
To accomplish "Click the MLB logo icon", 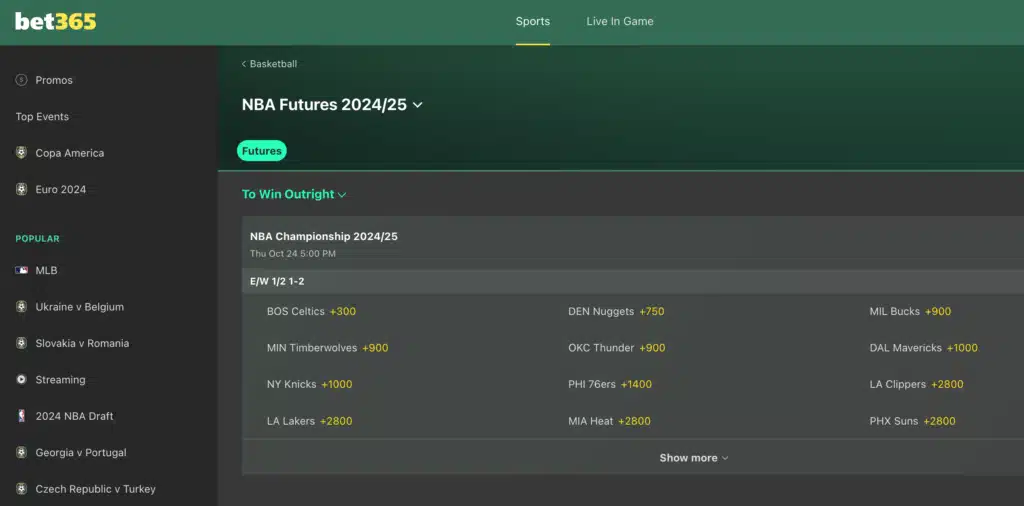I will click(x=22, y=270).
